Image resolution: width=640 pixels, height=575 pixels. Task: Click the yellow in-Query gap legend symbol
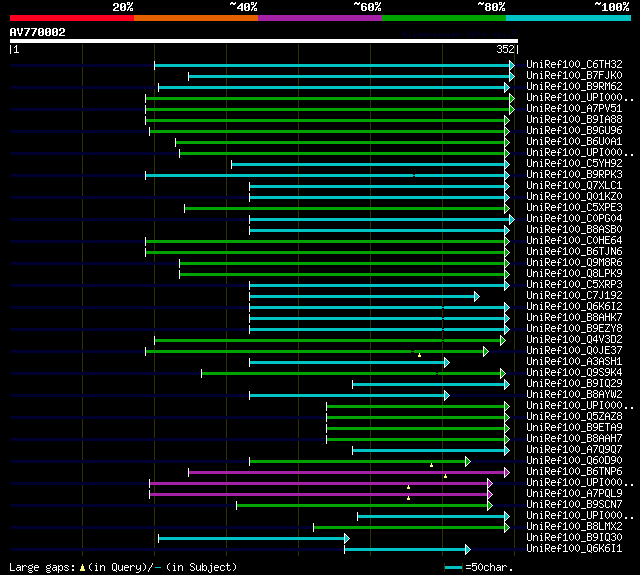point(82,568)
